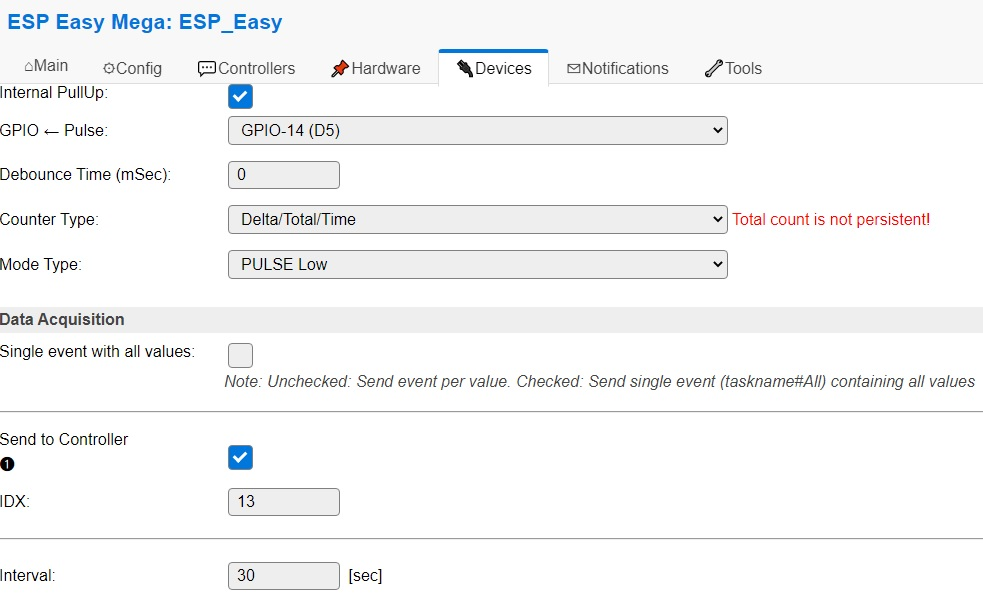Viewport: 983px width, 609px height.
Task: Switch to the Config tab
Action: pos(132,68)
